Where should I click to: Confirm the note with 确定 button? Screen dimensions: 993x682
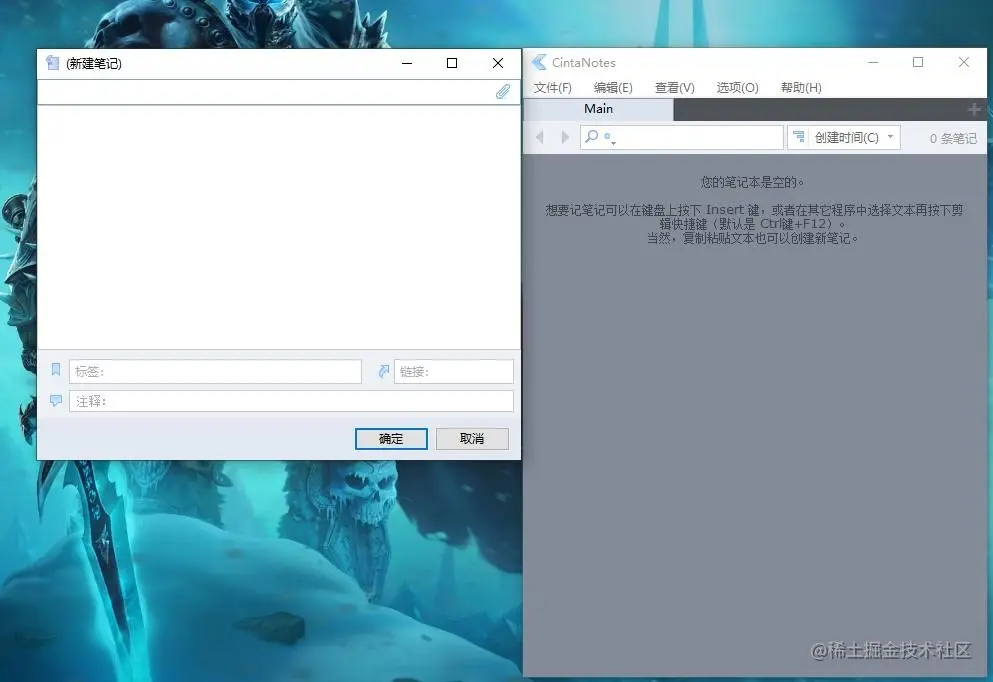391,438
